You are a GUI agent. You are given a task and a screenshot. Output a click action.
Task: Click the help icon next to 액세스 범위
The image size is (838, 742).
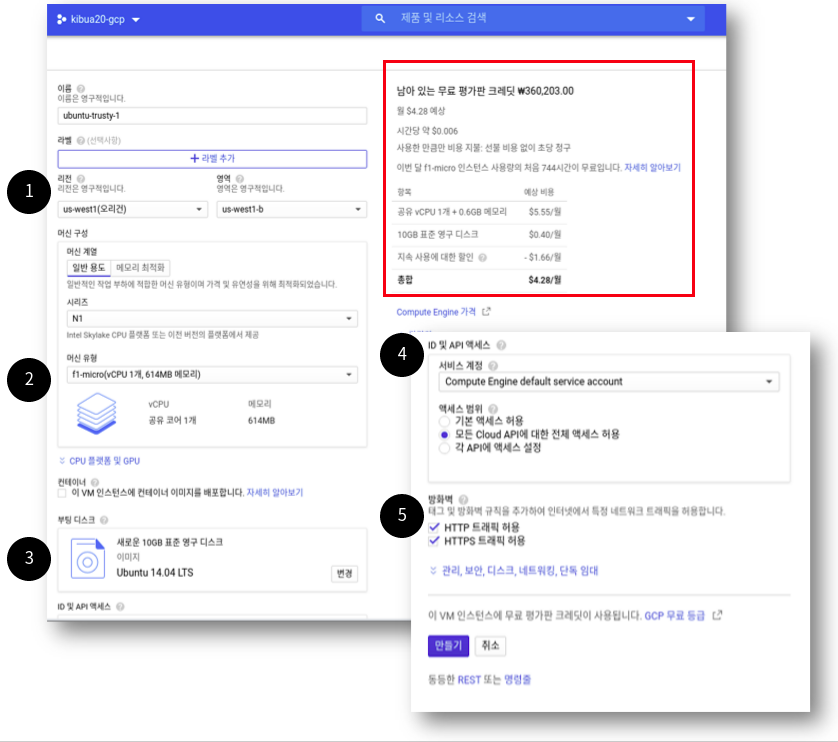tap(493, 409)
